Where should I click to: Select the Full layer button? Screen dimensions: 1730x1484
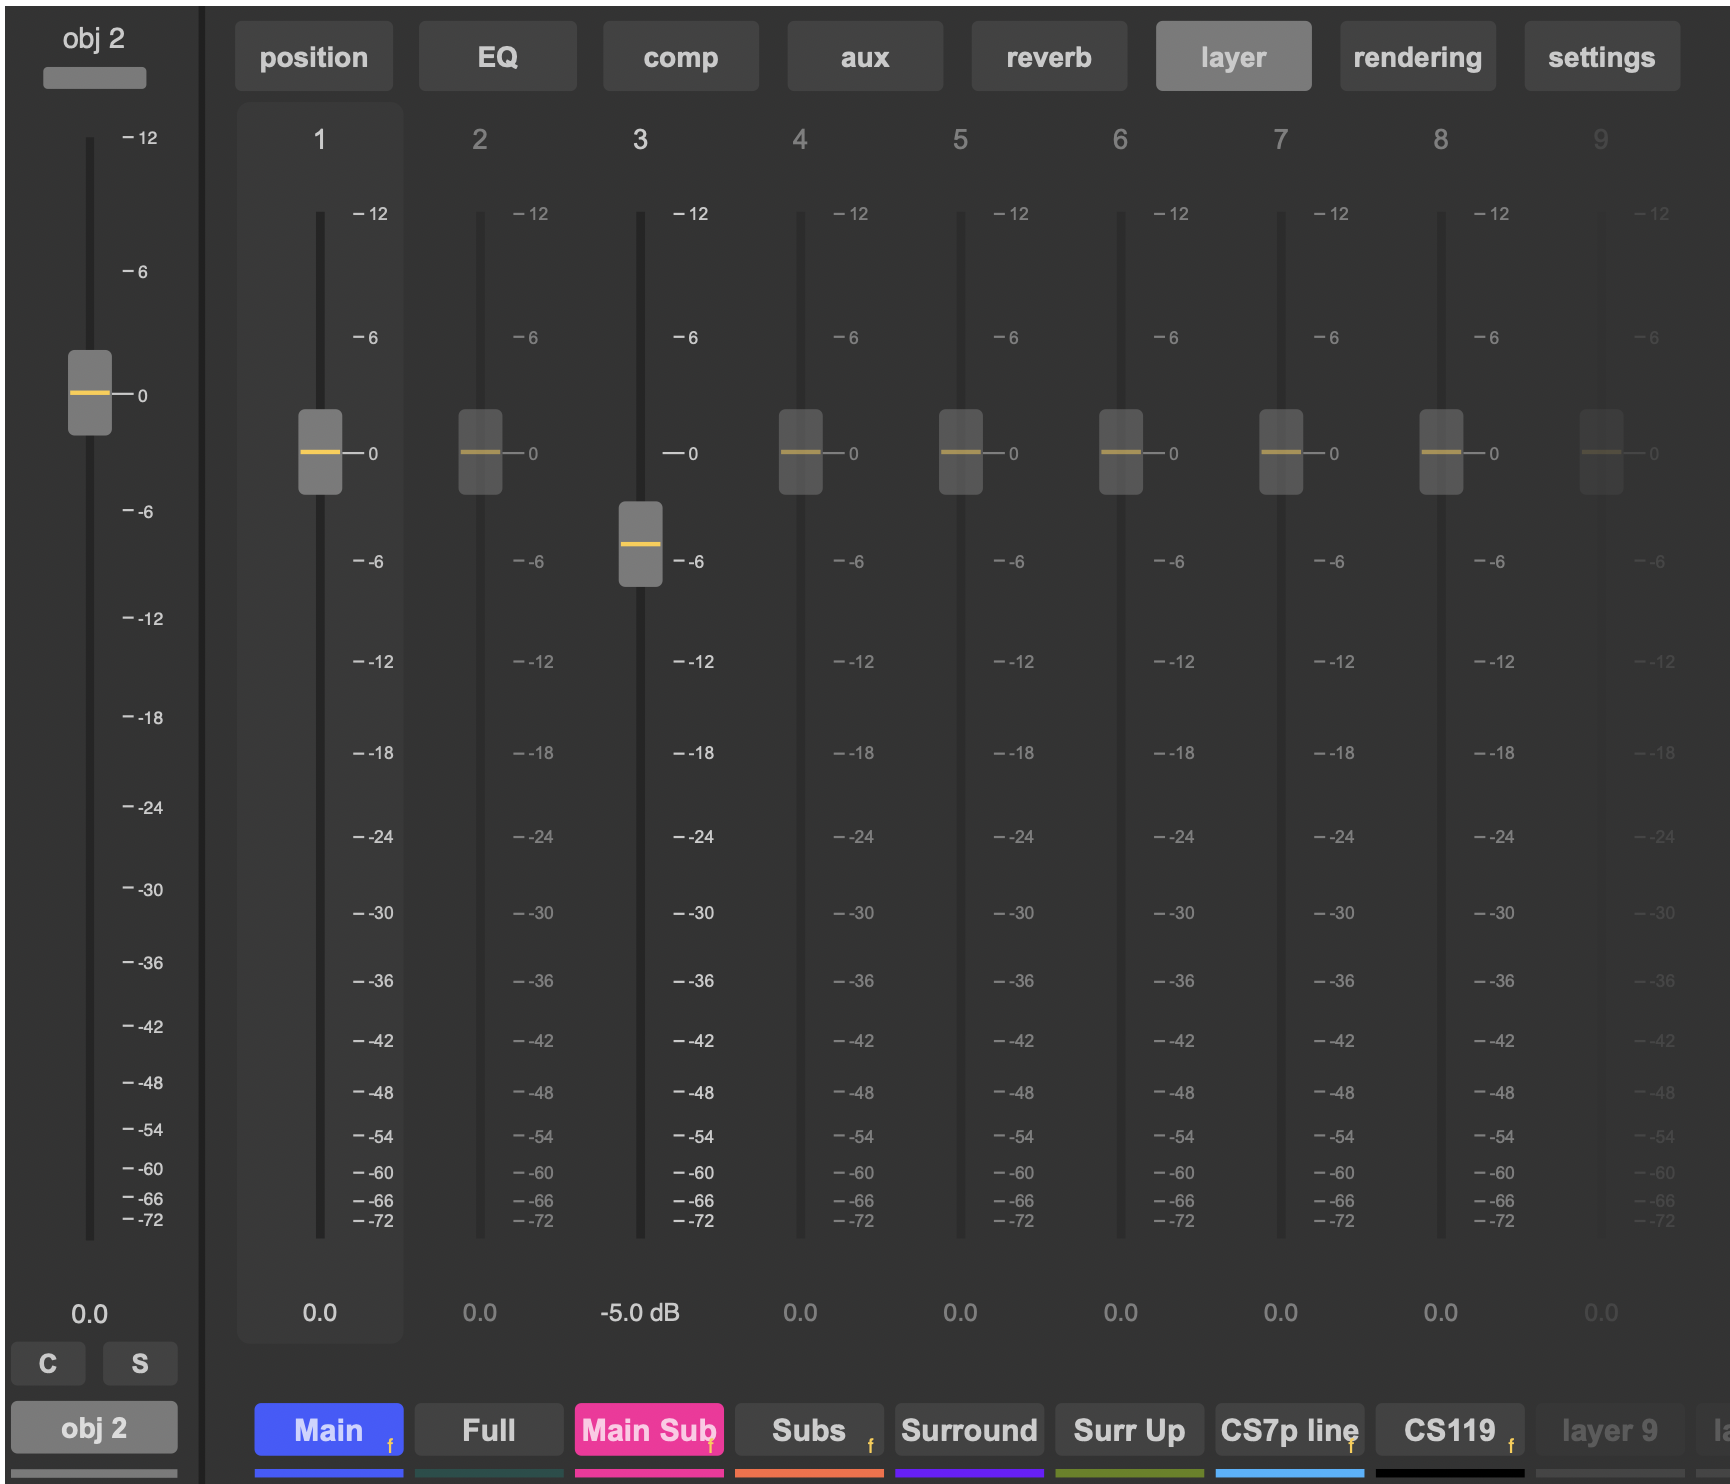coord(489,1430)
